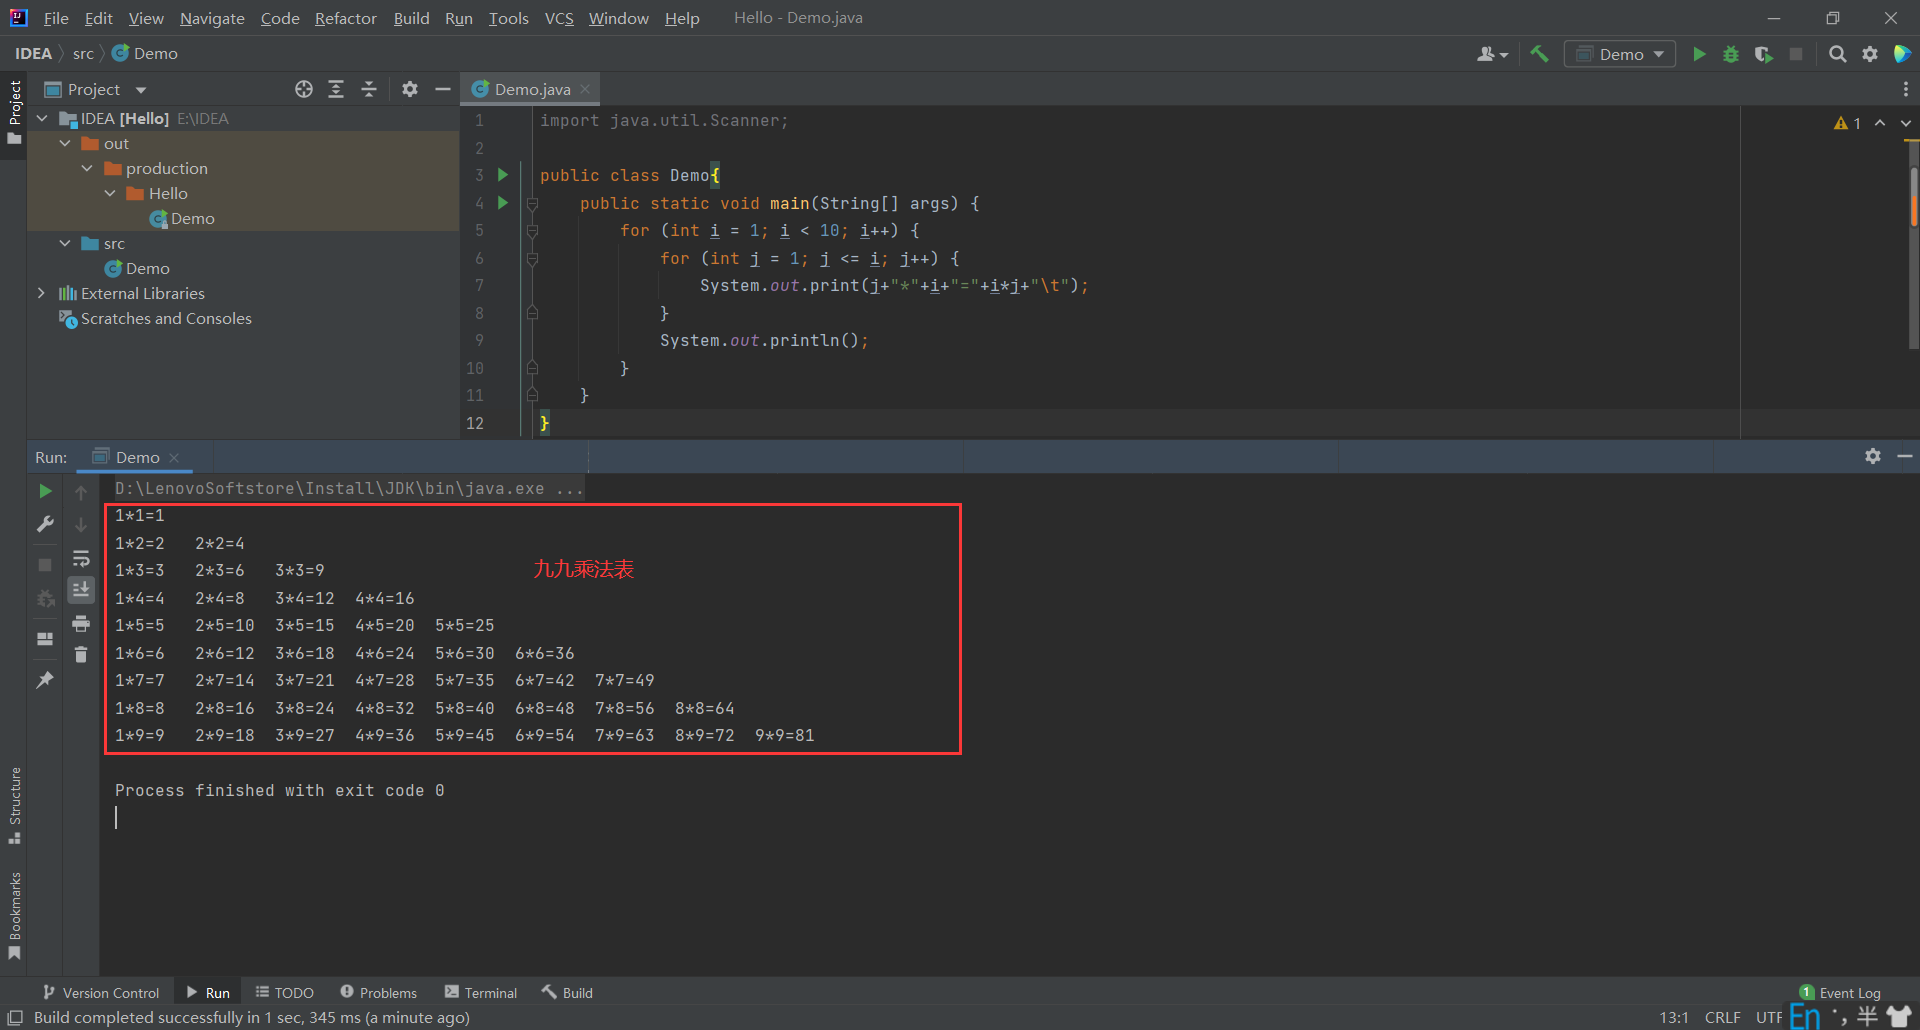Select the Demo.java editor tab

[531, 89]
